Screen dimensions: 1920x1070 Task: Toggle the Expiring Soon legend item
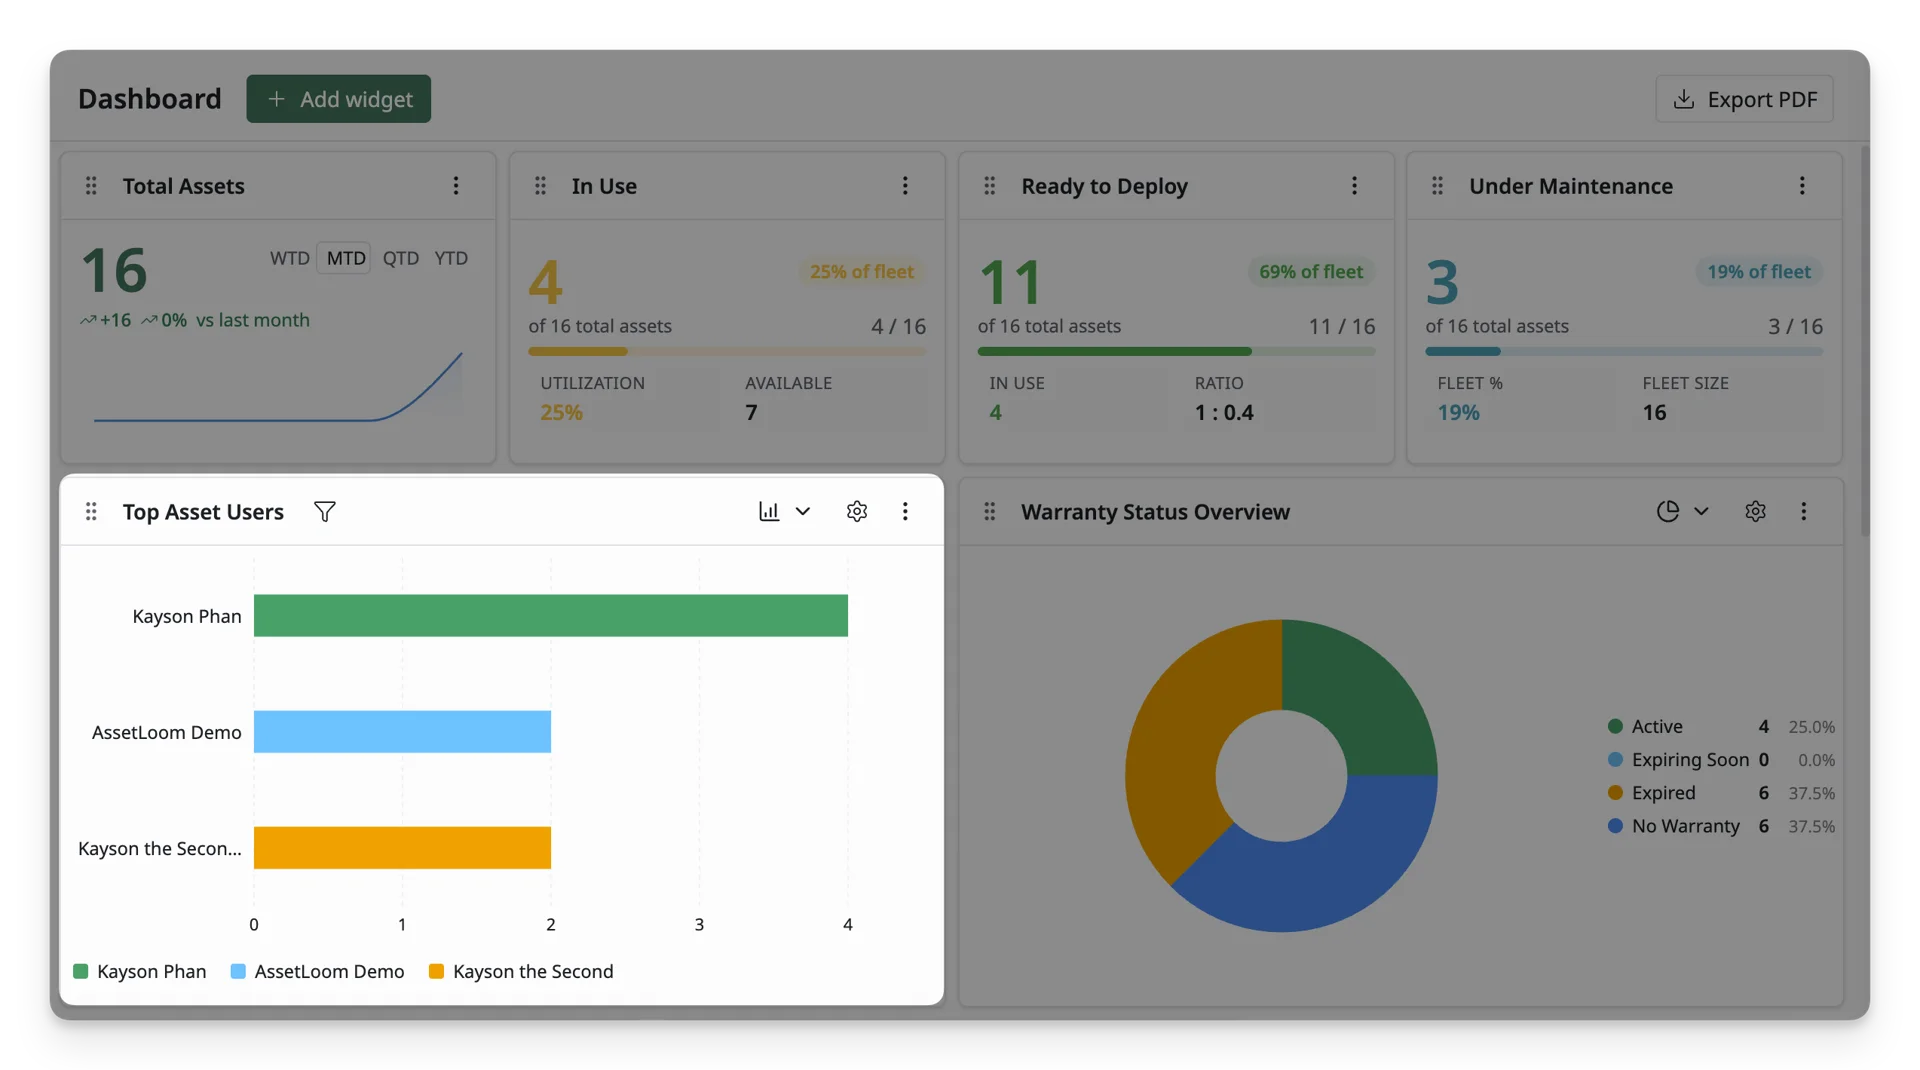(x=1720, y=760)
